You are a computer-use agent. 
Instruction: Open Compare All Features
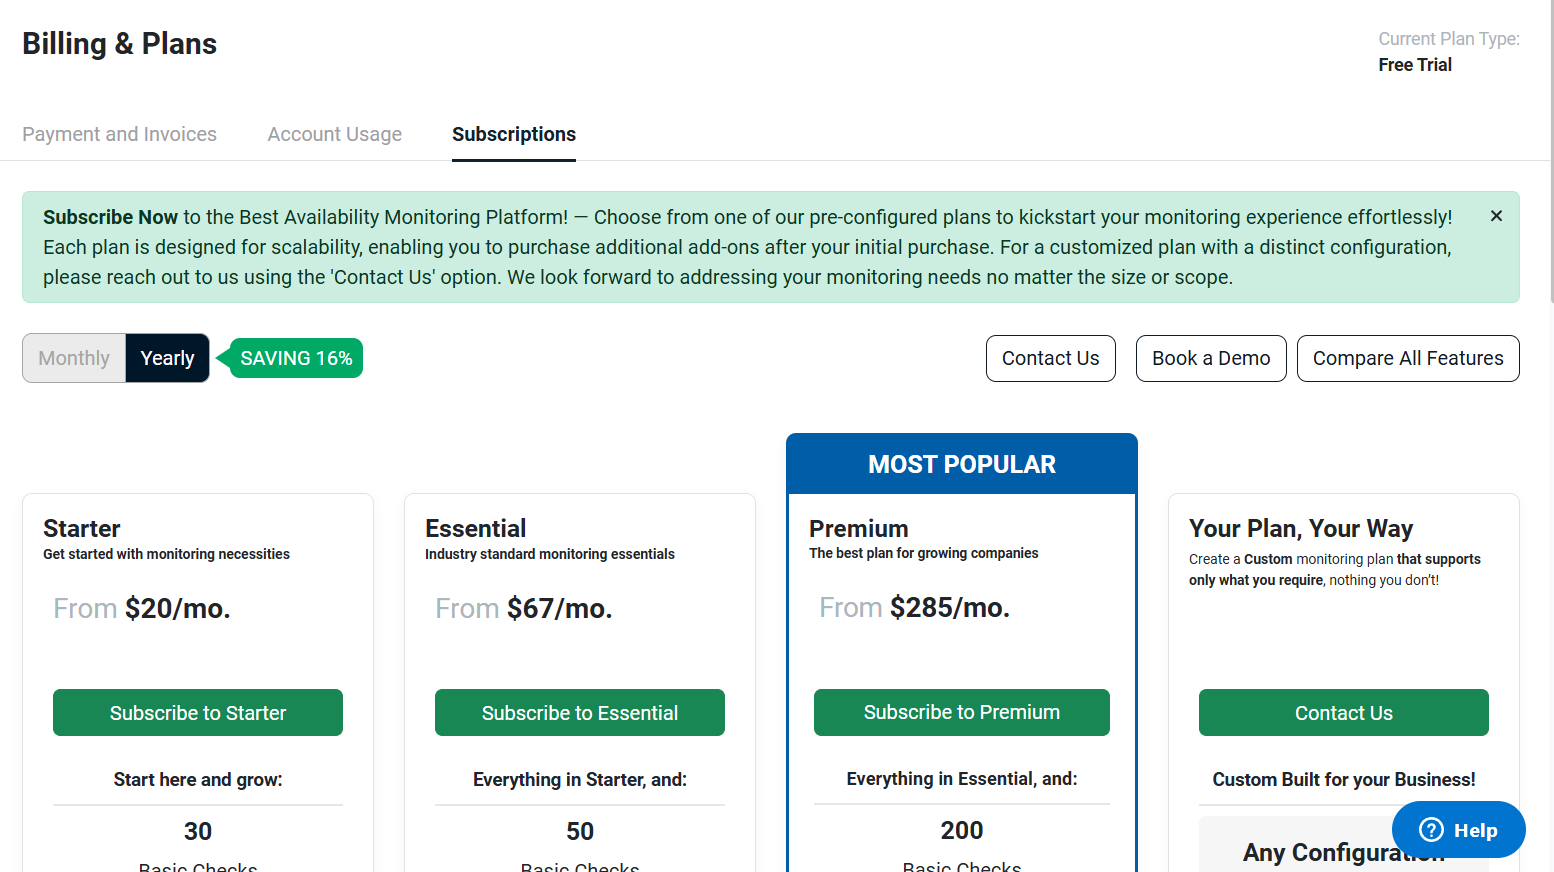[1408, 358]
